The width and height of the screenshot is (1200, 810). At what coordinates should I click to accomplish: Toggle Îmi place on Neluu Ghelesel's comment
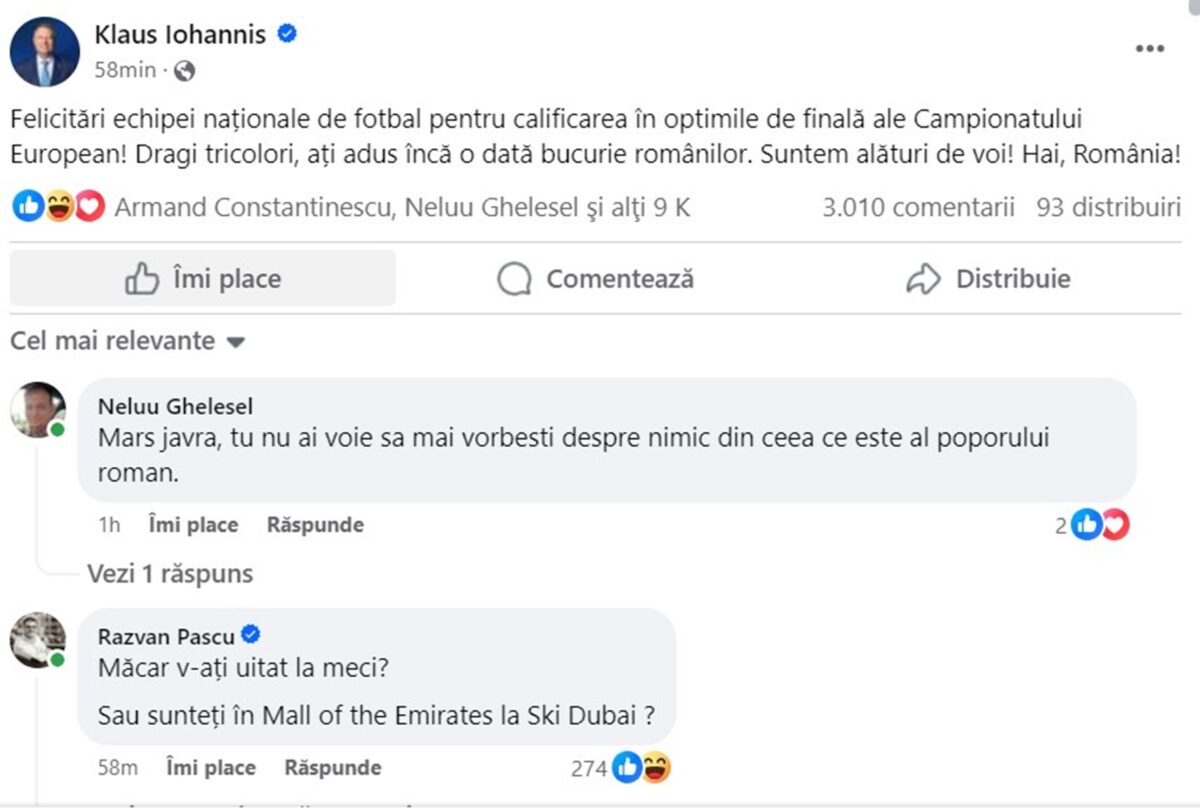[x=192, y=524]
